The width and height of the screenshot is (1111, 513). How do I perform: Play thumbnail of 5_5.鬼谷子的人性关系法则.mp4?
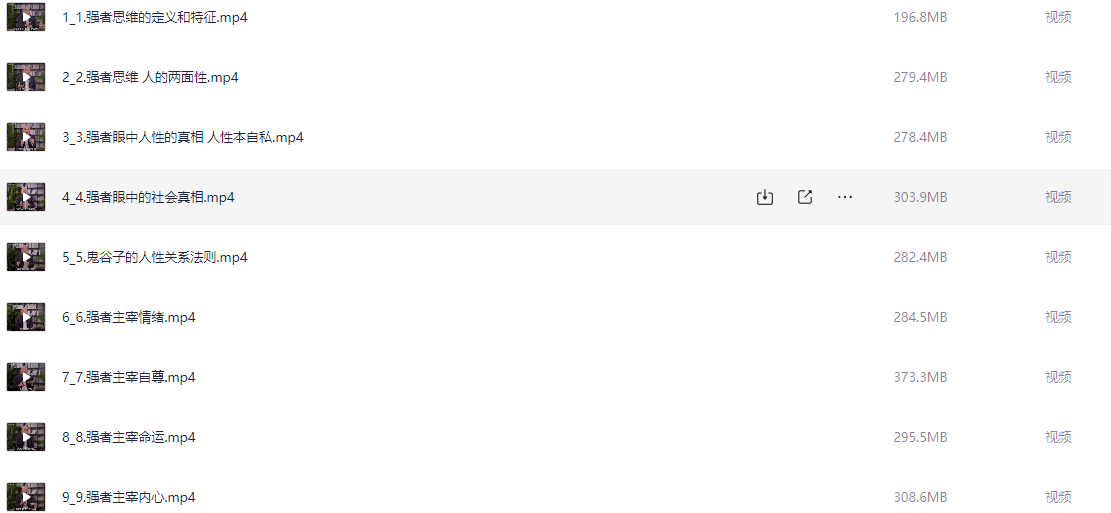point(26,256)
